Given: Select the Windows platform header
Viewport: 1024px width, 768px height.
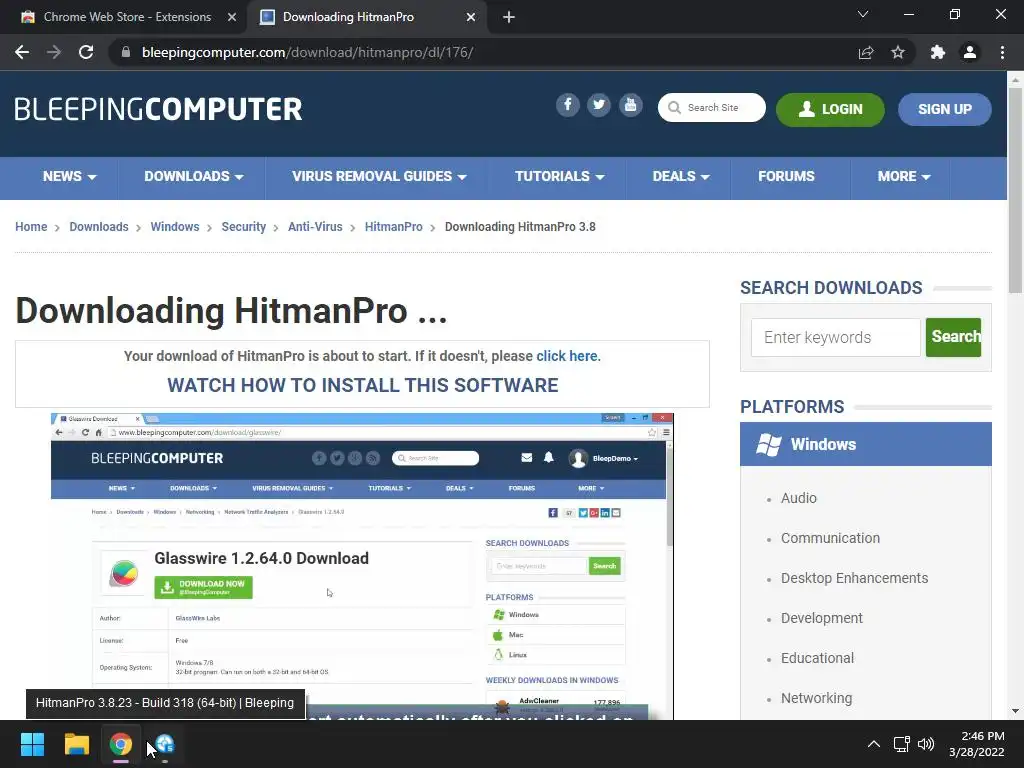Looking at the screenshot, I should tap(865, 444).
